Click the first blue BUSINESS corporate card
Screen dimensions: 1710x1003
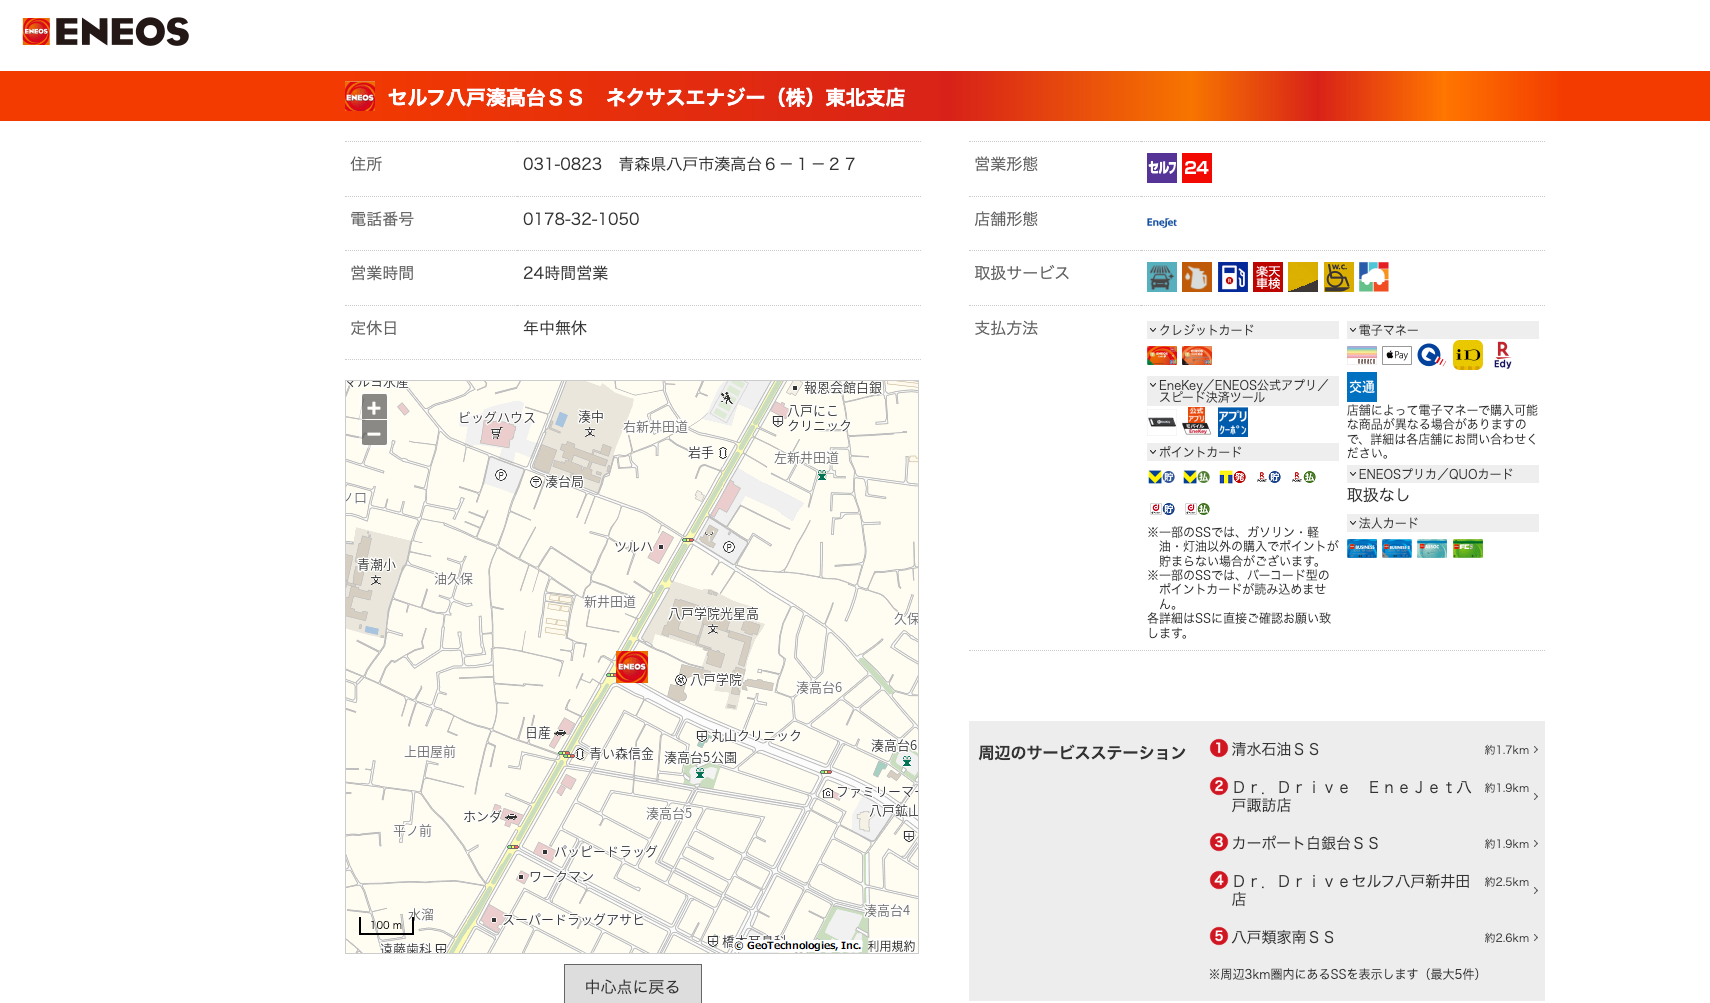pos(1362,548)
